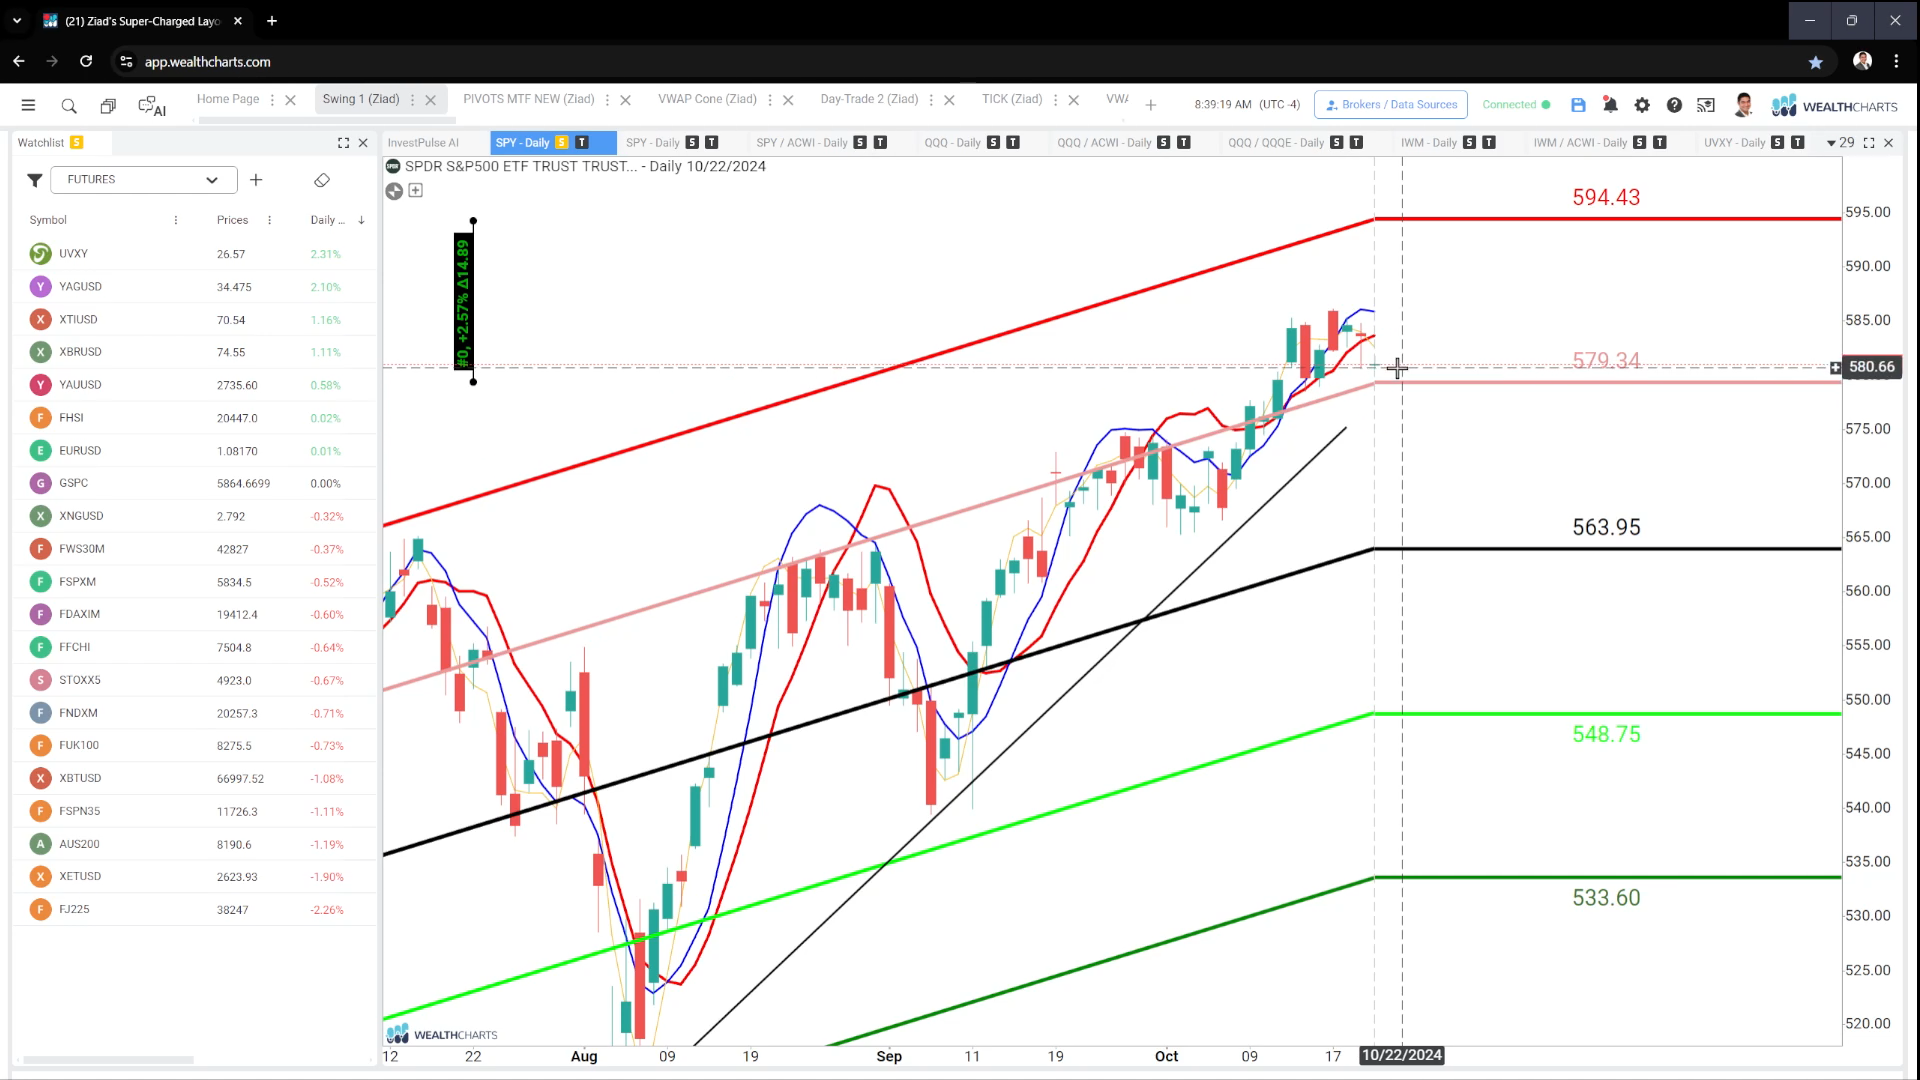Open the user profile avatar
The image size is (1920, 1080).
click(1744, 105)
